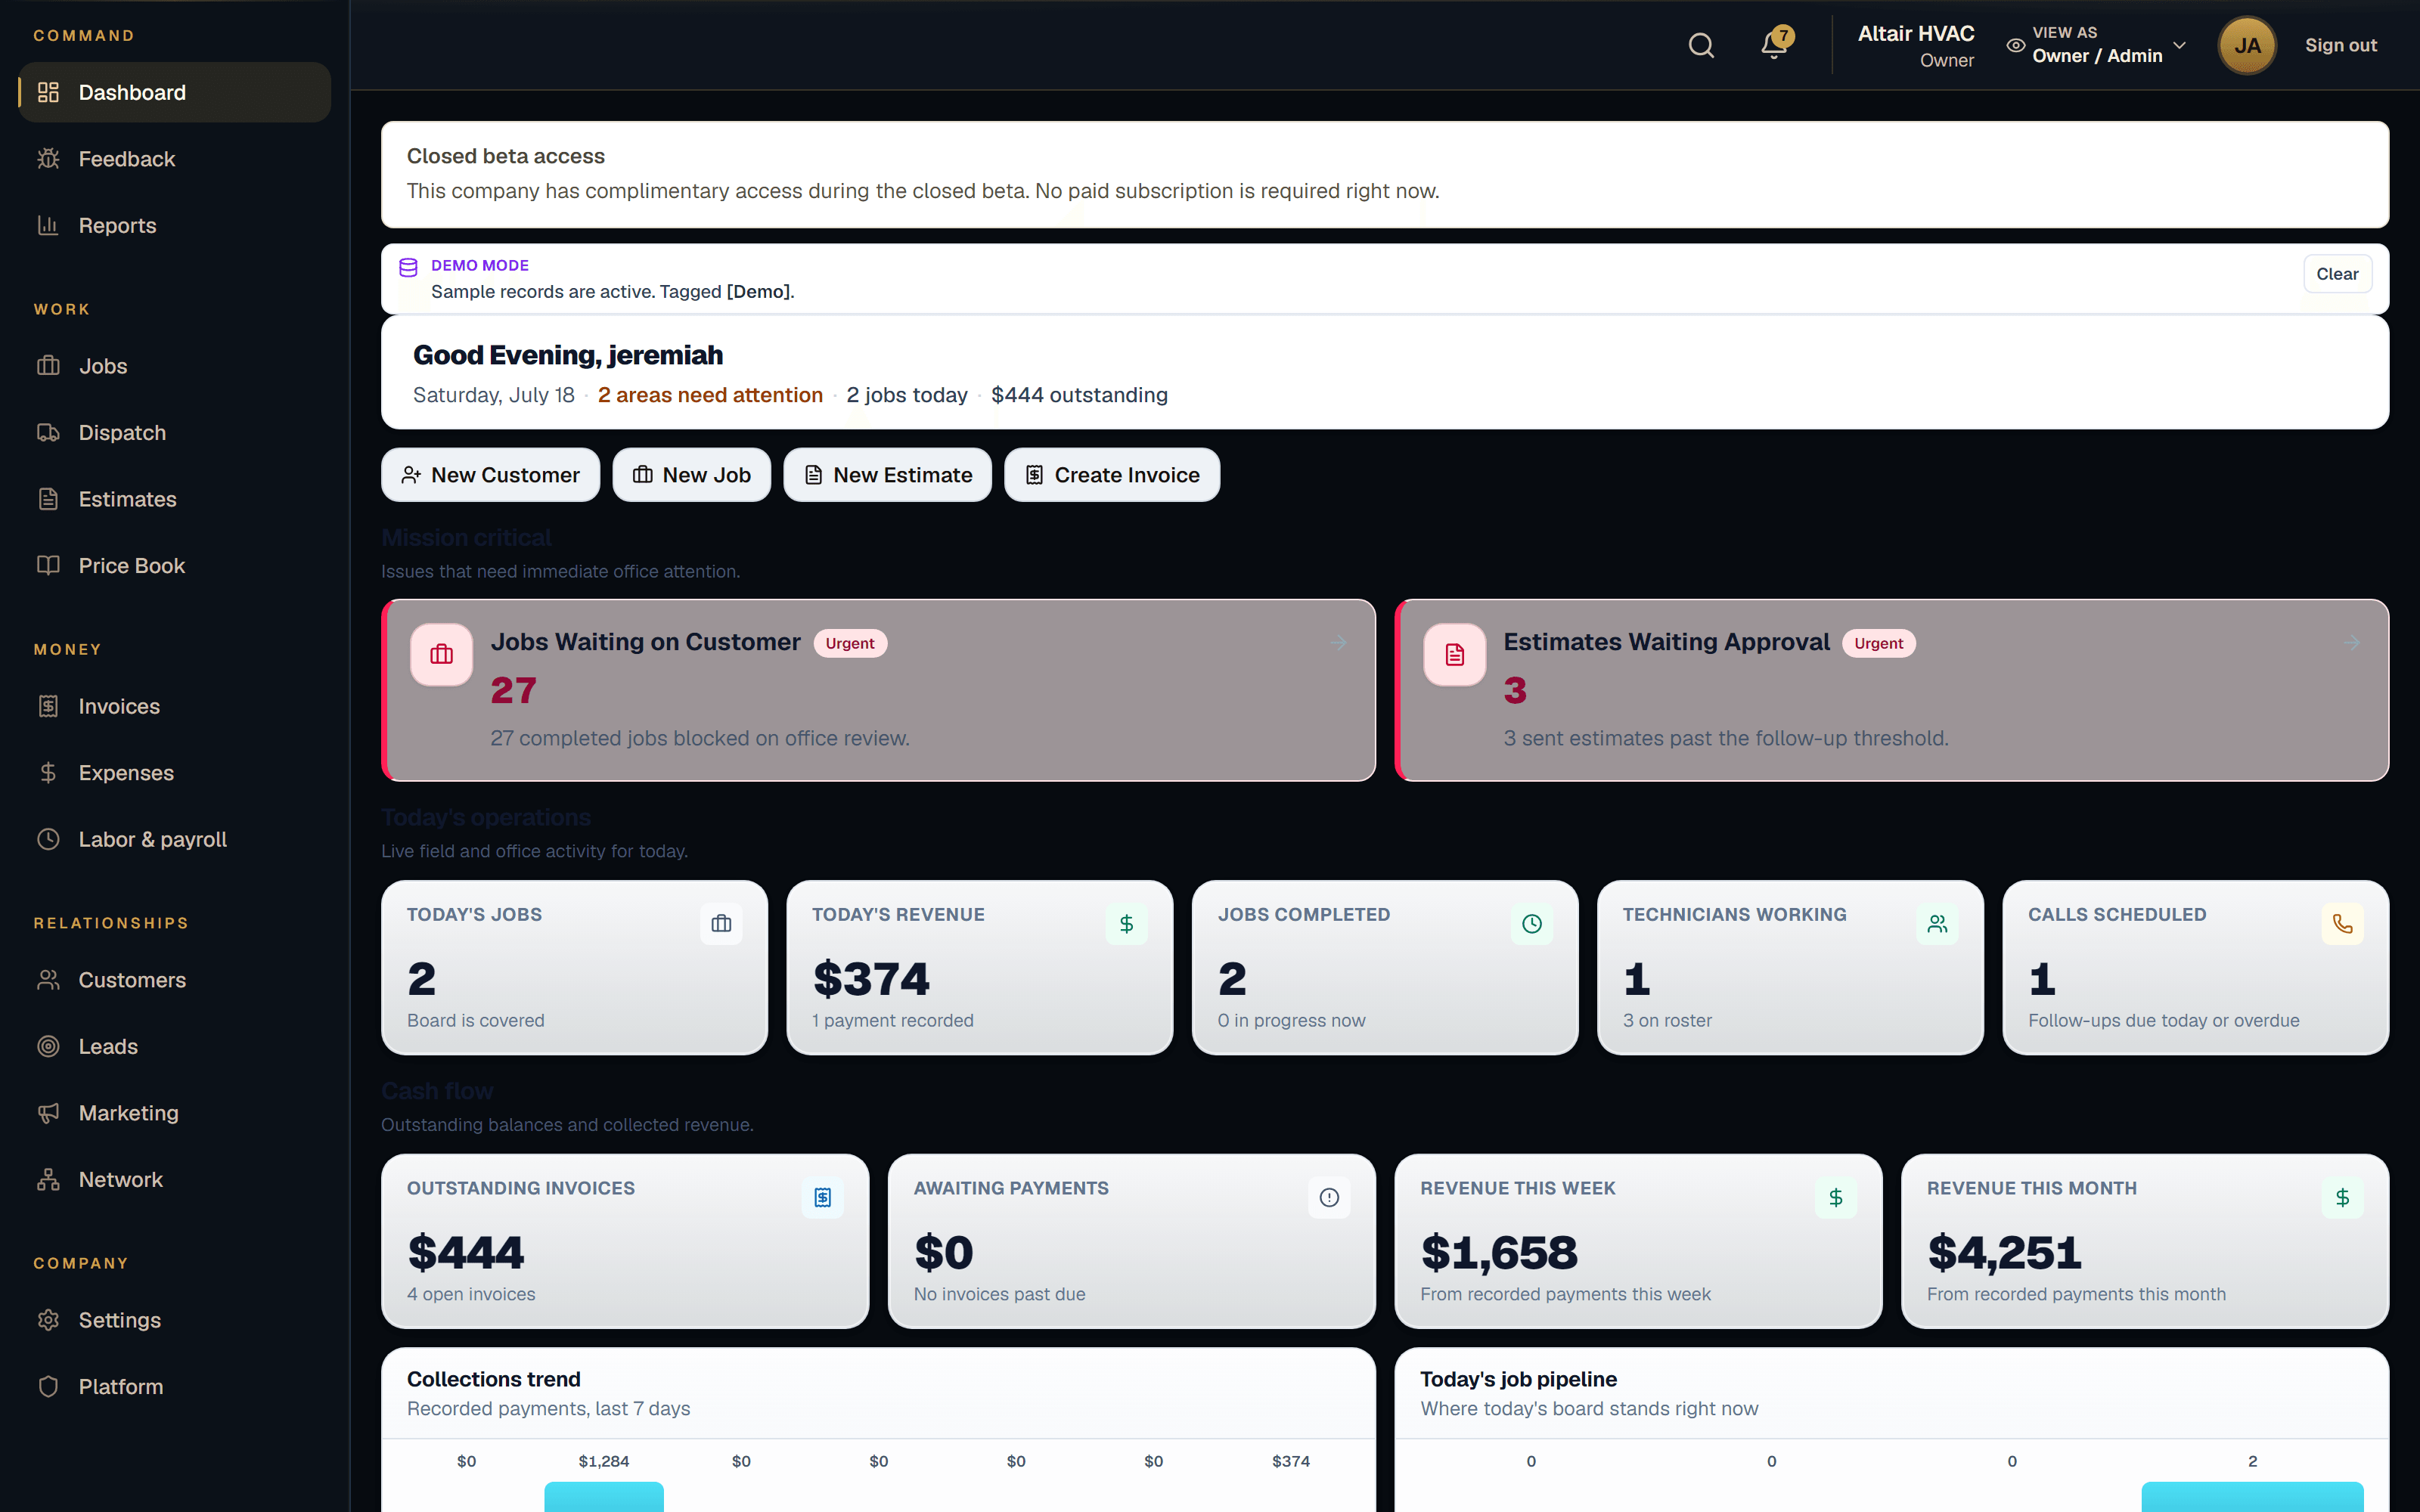Click the pipeline bar labeled 2
The image size is (2420, 1512).
(x=2252, y=1497)
